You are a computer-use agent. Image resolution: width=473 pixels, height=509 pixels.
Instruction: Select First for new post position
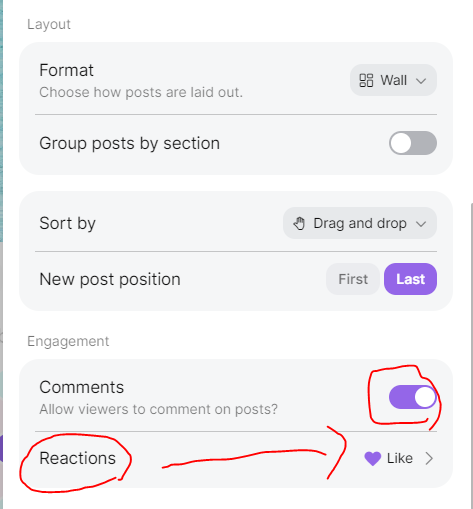coord(353,279)
